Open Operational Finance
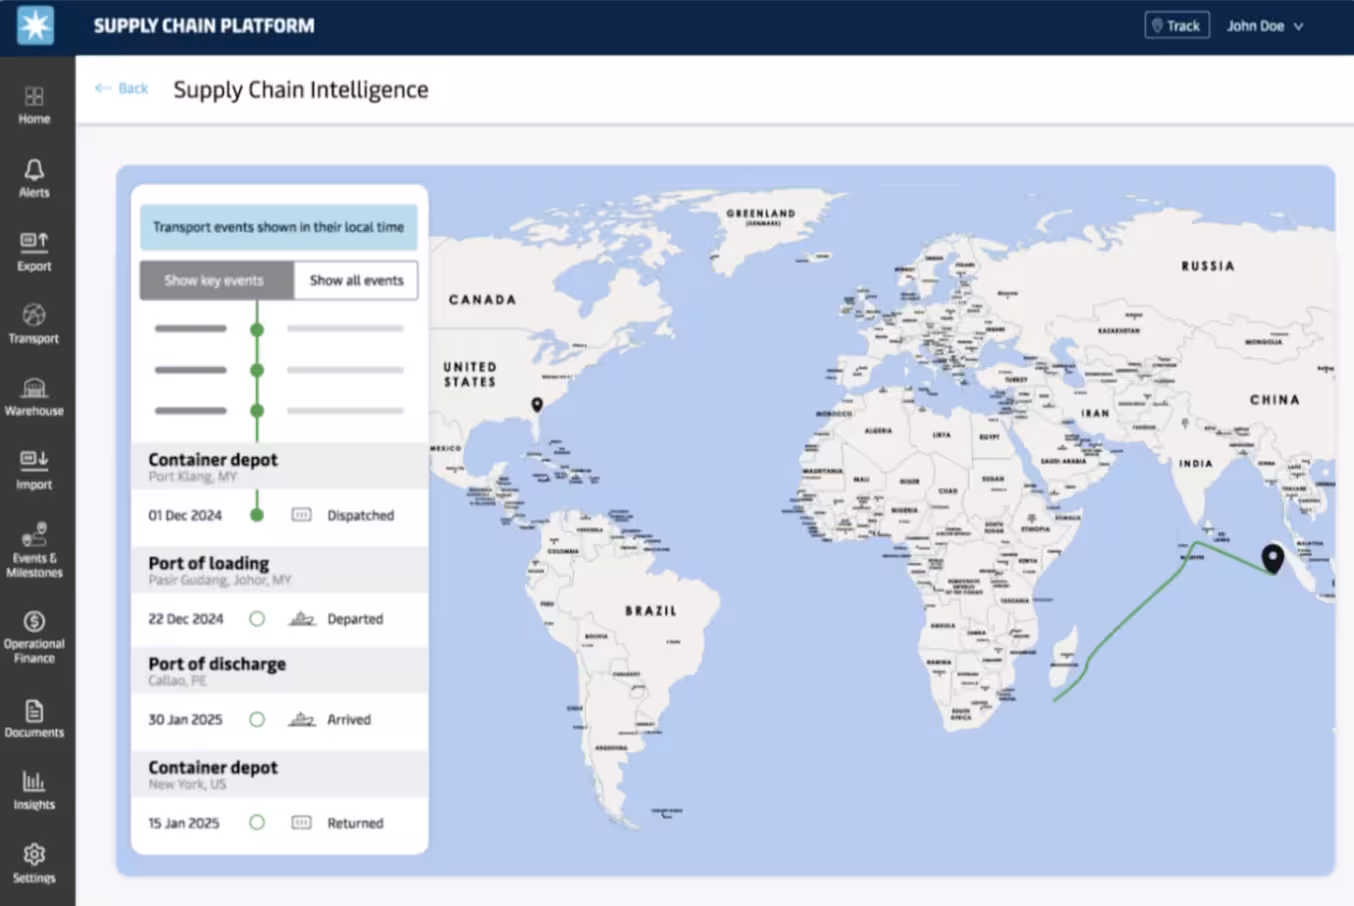The width and height of the screenshot is (1354, 906). 35,634
